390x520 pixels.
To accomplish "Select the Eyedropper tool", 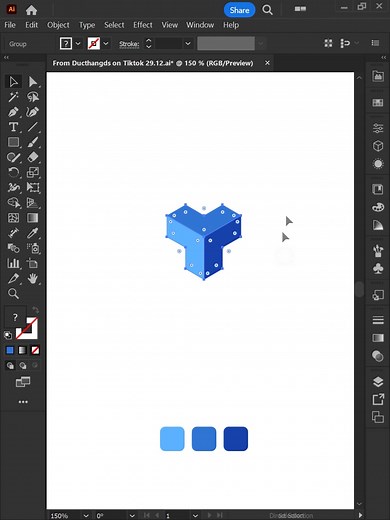I will tap(33, 233).
